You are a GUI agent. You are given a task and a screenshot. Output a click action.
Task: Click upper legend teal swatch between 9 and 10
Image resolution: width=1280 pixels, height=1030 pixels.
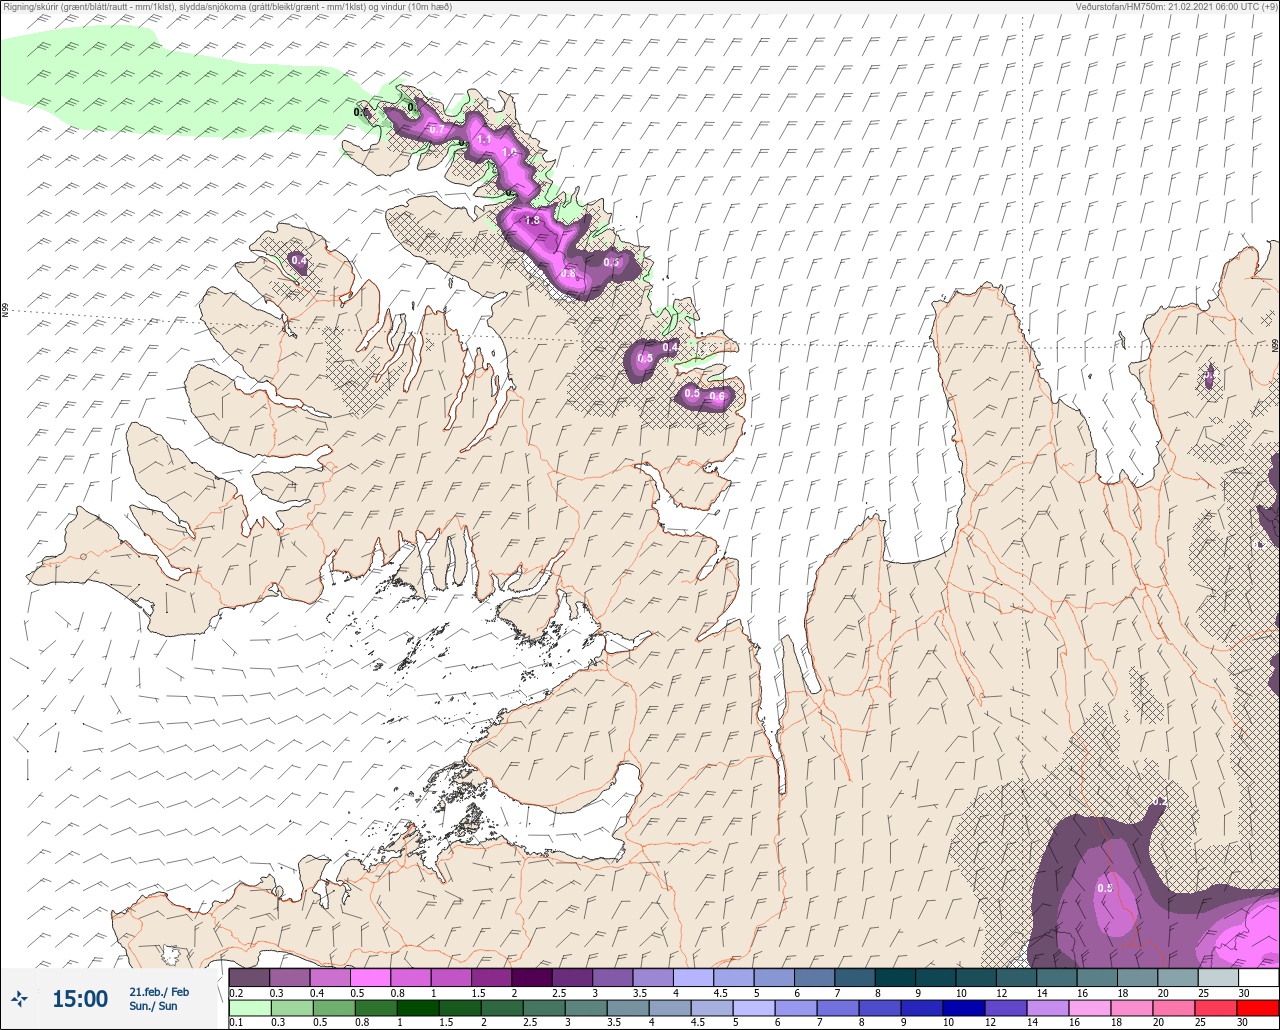click(936, 977)
